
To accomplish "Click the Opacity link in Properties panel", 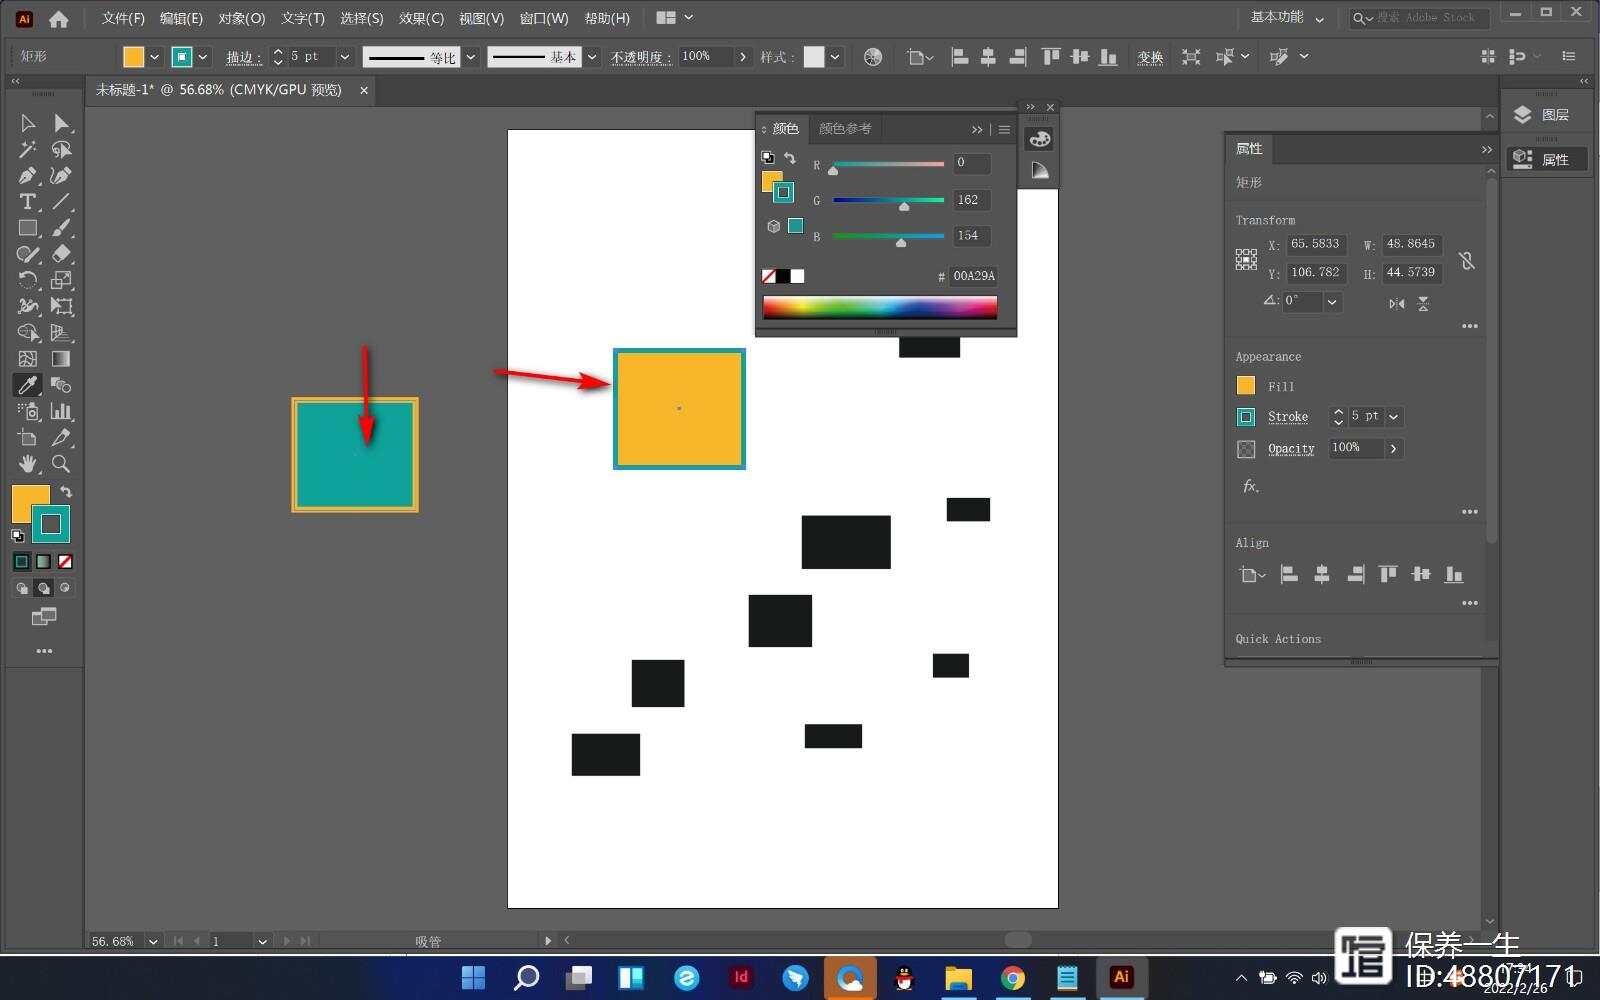I will (1291, 449).
